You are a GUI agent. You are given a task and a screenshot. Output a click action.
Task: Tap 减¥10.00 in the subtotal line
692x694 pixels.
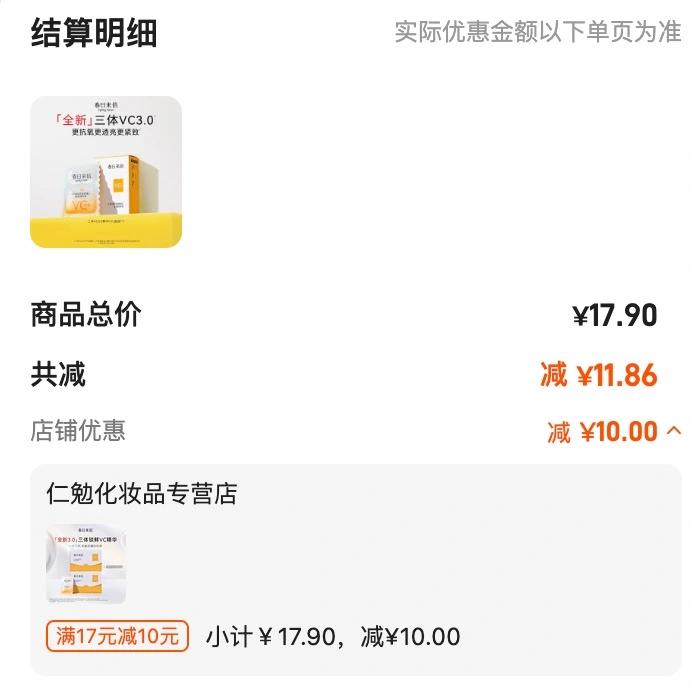click(410, 637)
